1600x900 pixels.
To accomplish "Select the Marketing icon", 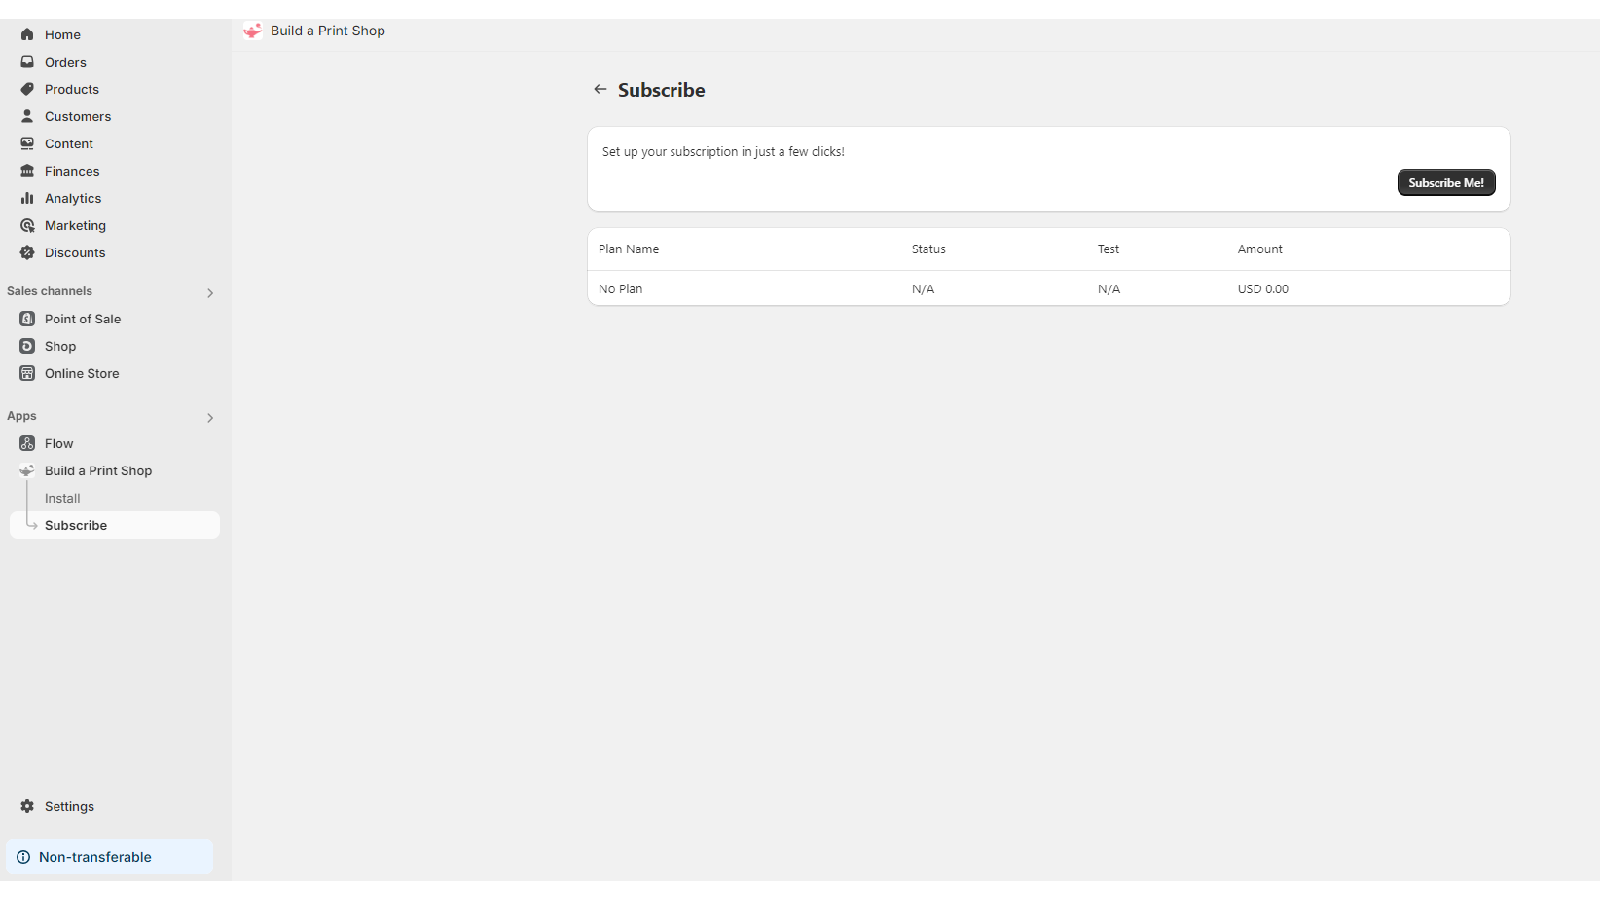I will coord(26,225).
